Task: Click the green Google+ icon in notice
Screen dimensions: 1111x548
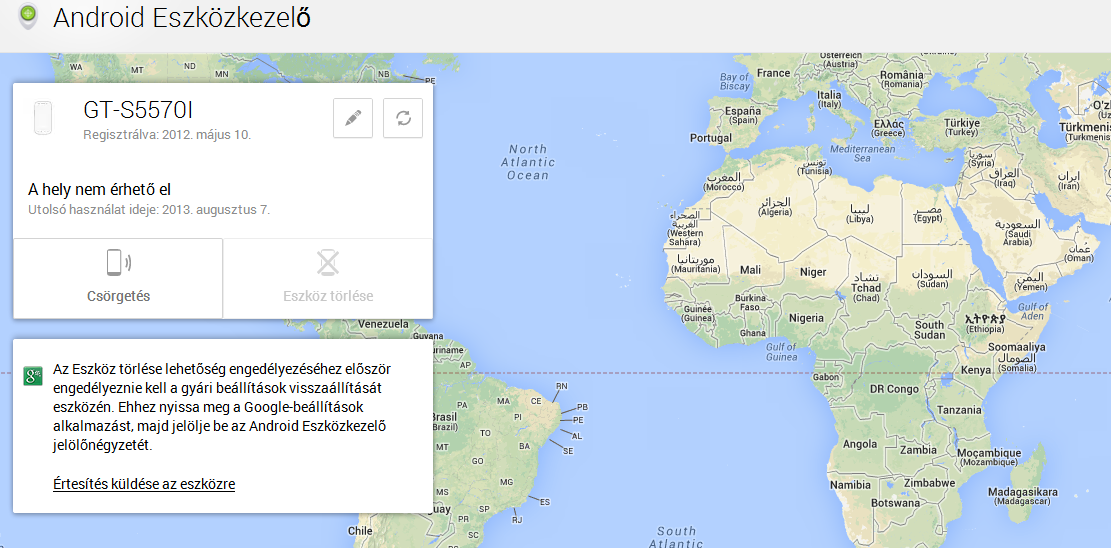Action: [x=32, y=376]
